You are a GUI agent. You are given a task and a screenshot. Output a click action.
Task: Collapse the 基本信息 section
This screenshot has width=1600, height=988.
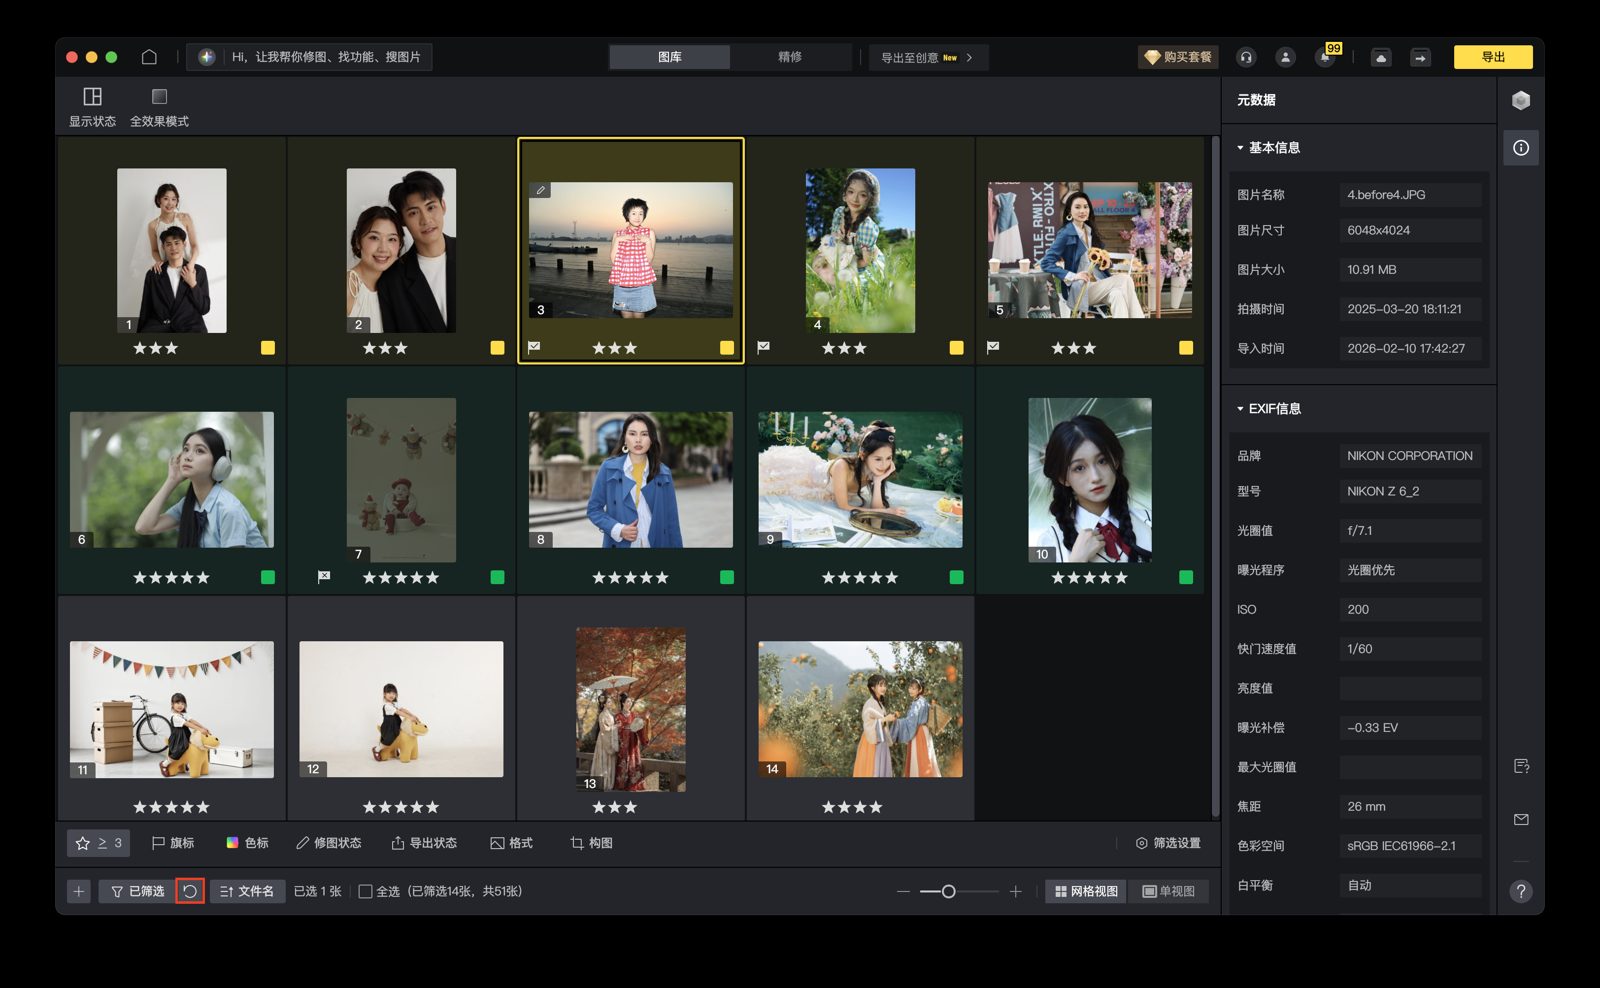[1238, 147]
